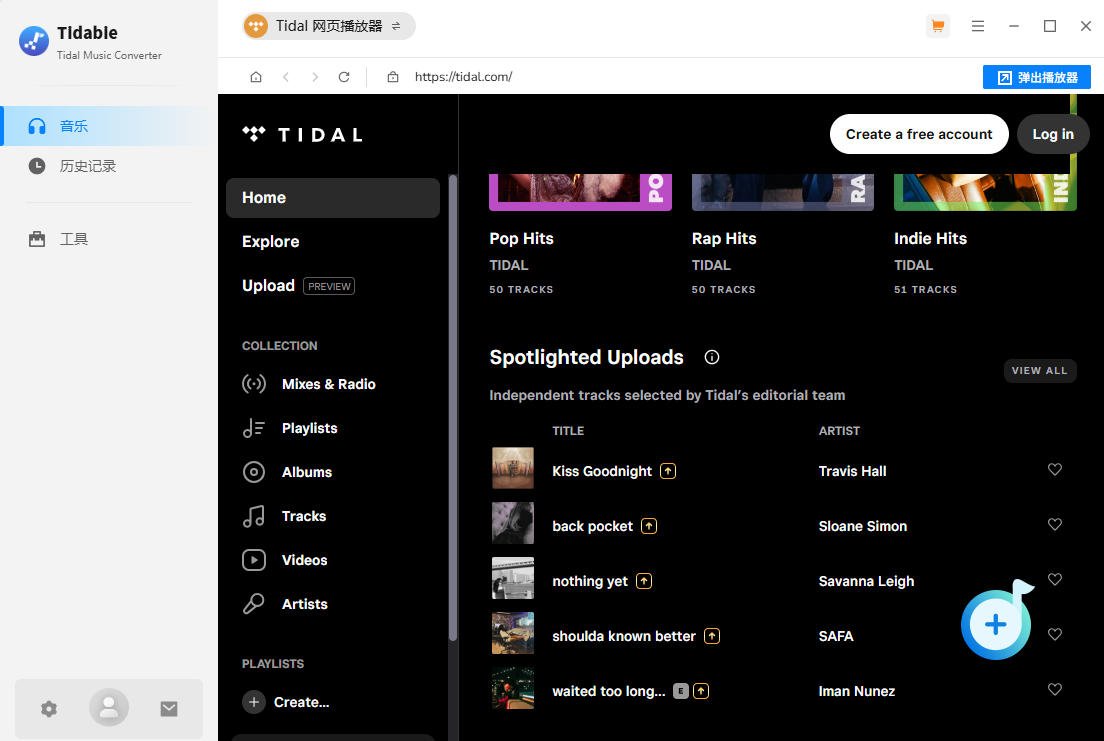The height and width of the screenshot is (741, 1104).
Task: Favorite nothing yet with its heart icon
Action: point(1055,580)
